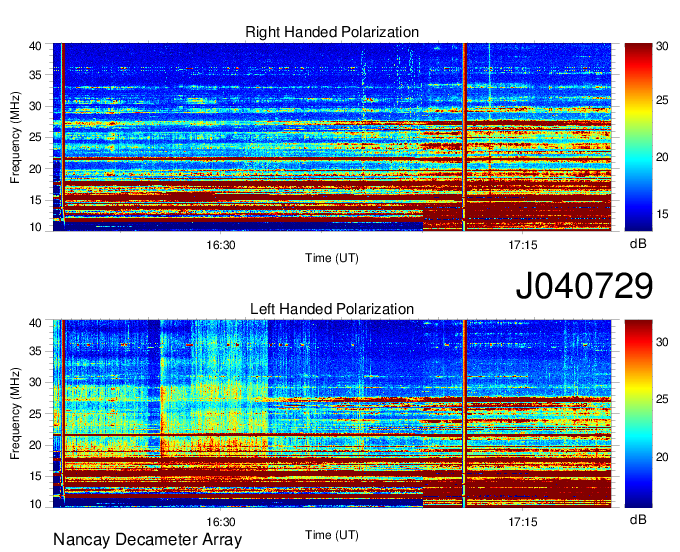Click the 25 MHz tick label, upper plot
This screenshot has width=680, height=552.
pyautogui.click(x=35, y=138)
